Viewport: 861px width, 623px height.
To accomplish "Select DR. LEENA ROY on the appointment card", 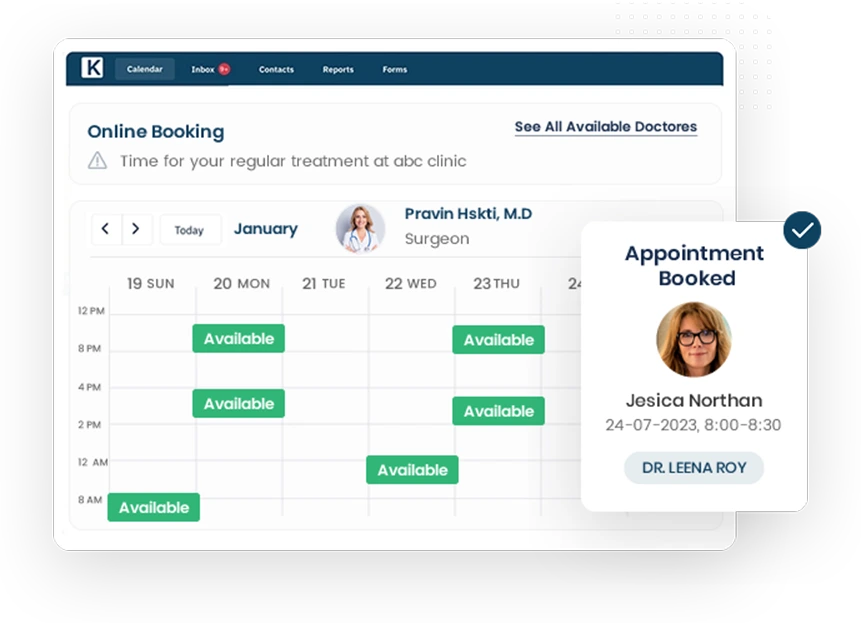I will click(x=693, y=467).
